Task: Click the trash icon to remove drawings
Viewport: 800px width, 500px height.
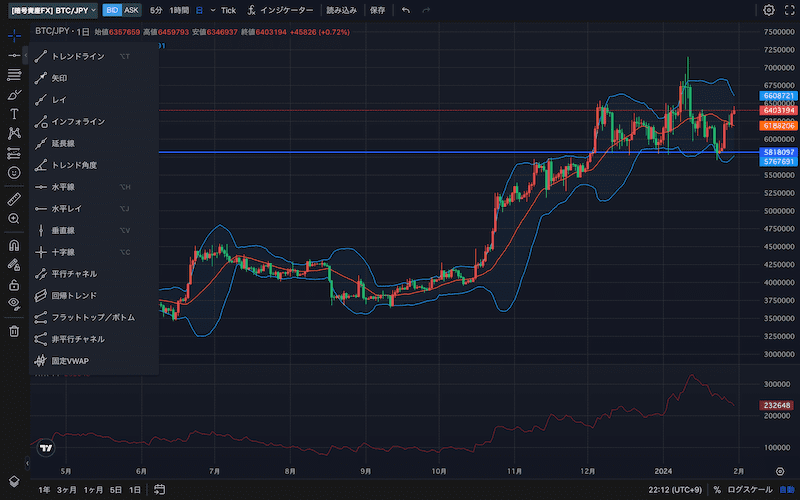Action: 14,331
